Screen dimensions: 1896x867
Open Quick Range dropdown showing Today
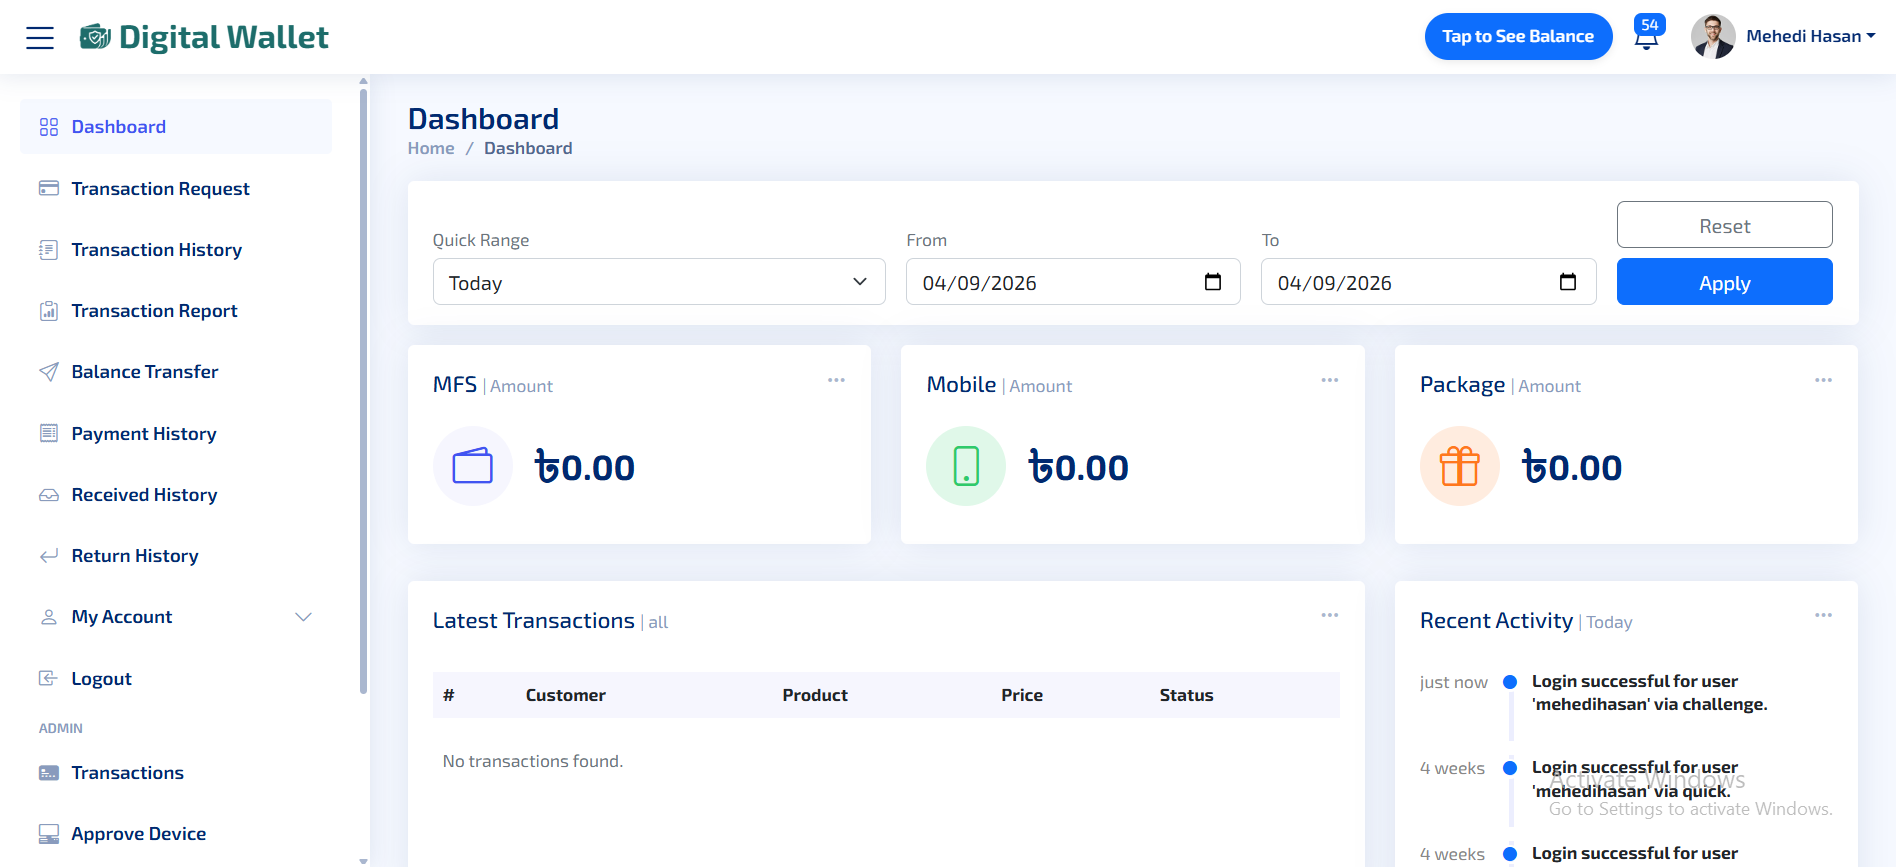pos(658,282)
